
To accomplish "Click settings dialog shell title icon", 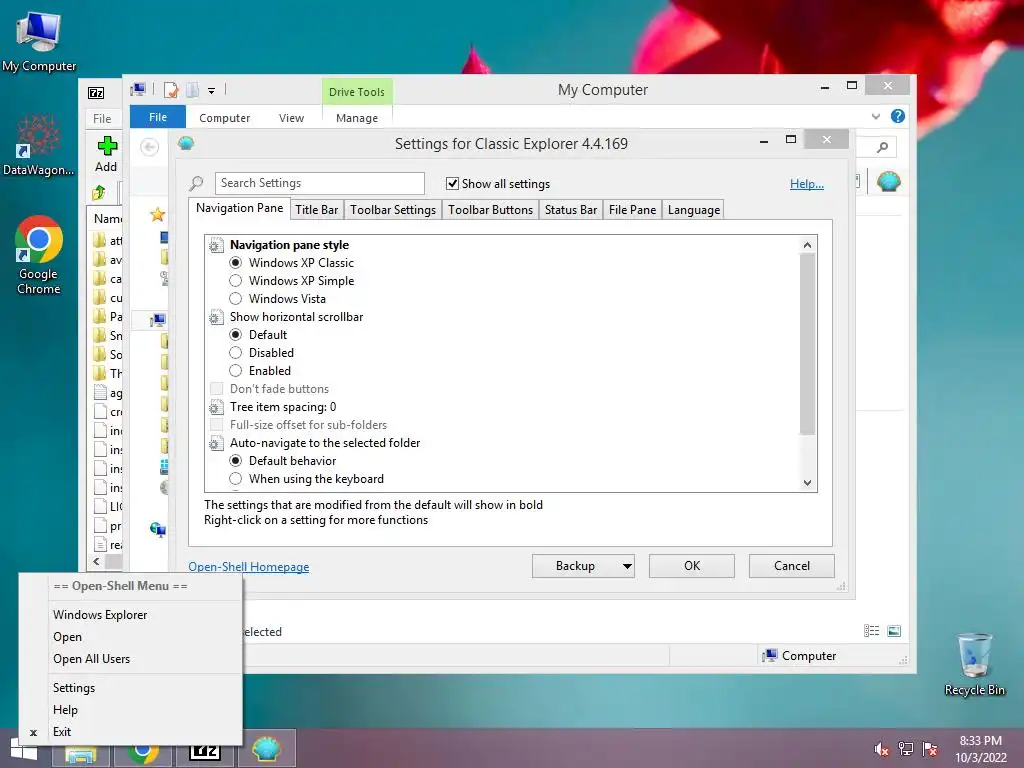I will 186,143.
